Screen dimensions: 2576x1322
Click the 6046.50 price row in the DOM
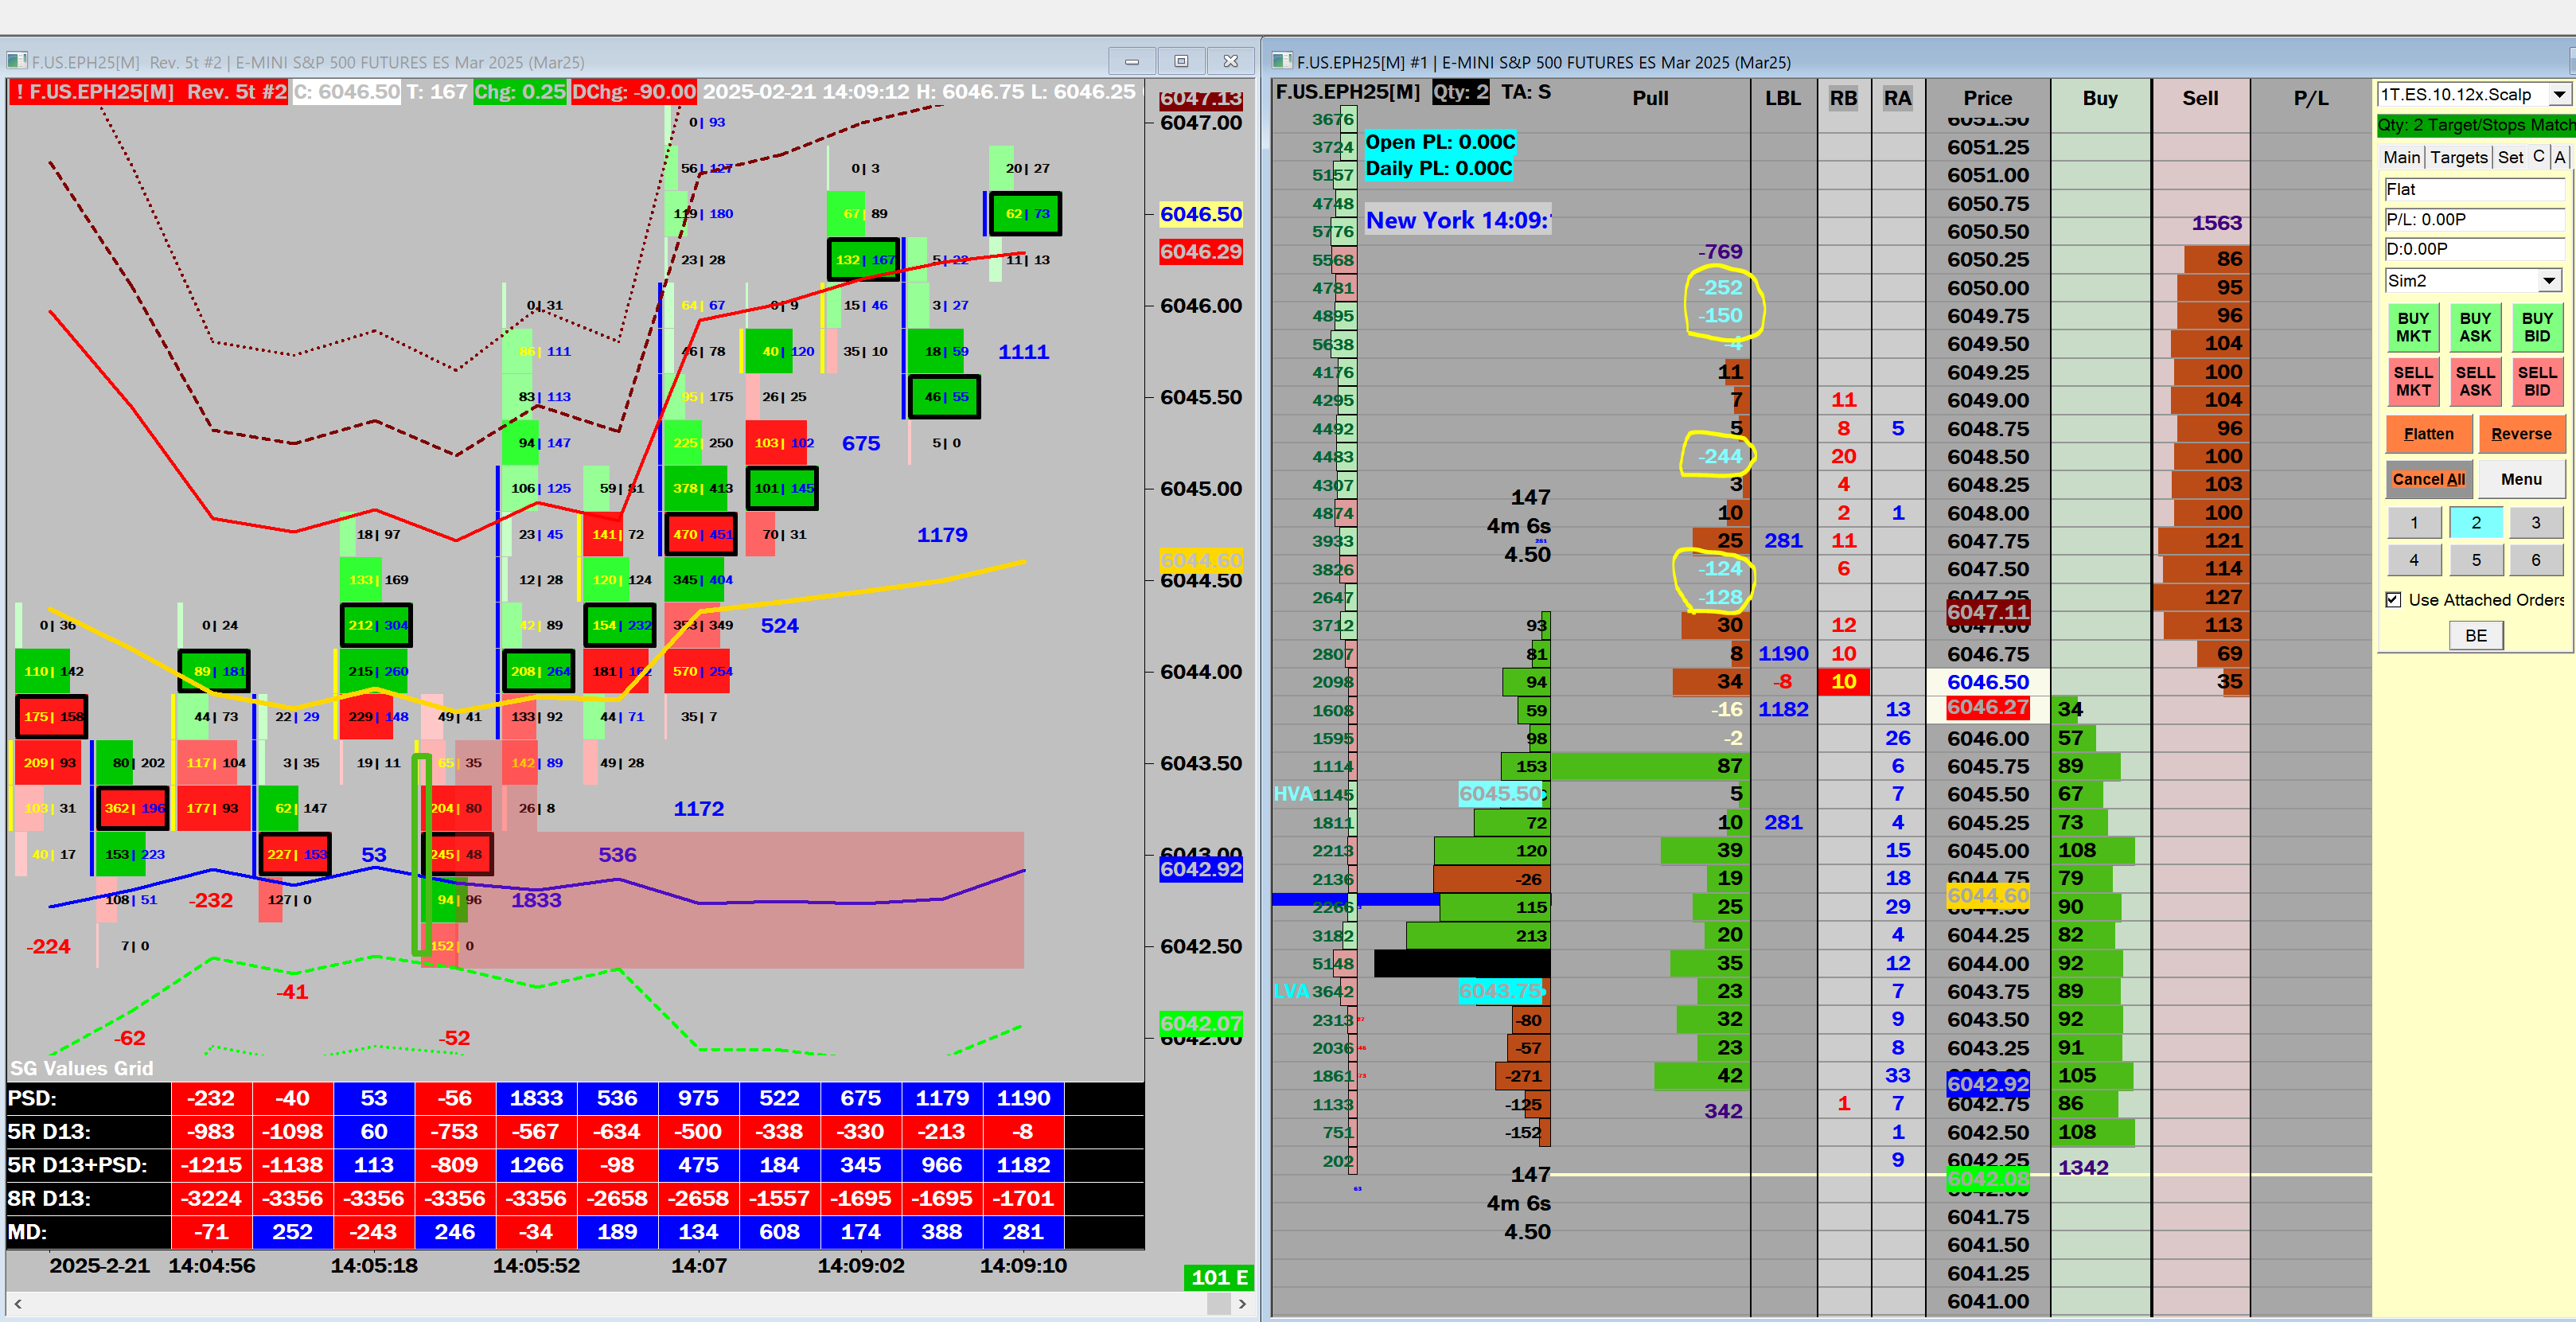pos(1987,682)
